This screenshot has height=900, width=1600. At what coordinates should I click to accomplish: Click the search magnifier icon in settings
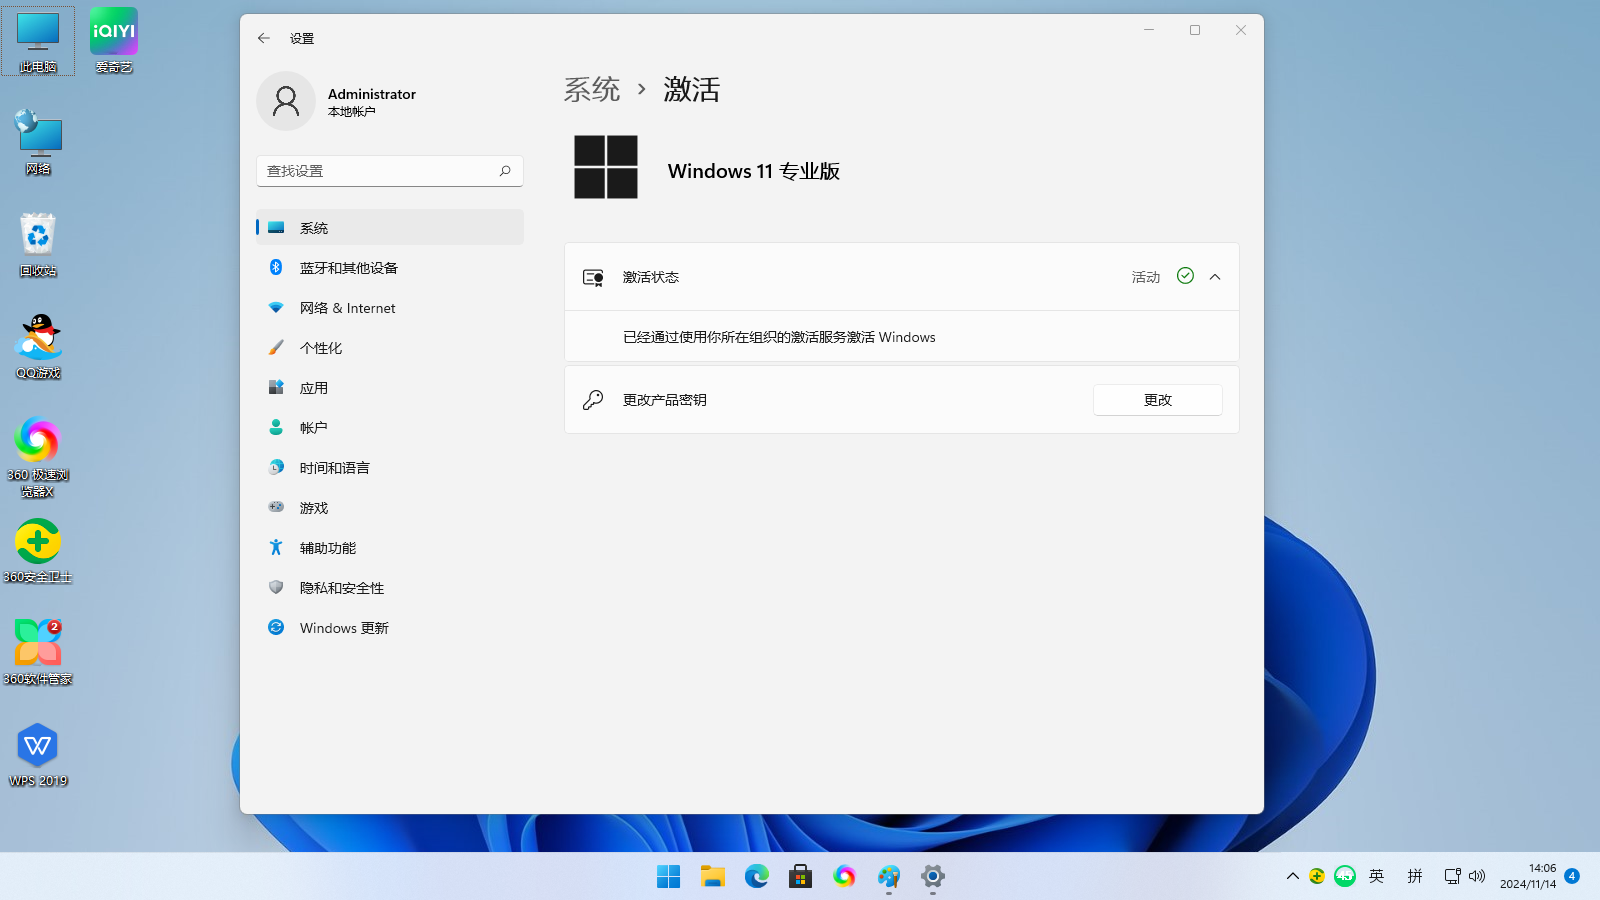(x=505, y=171)
